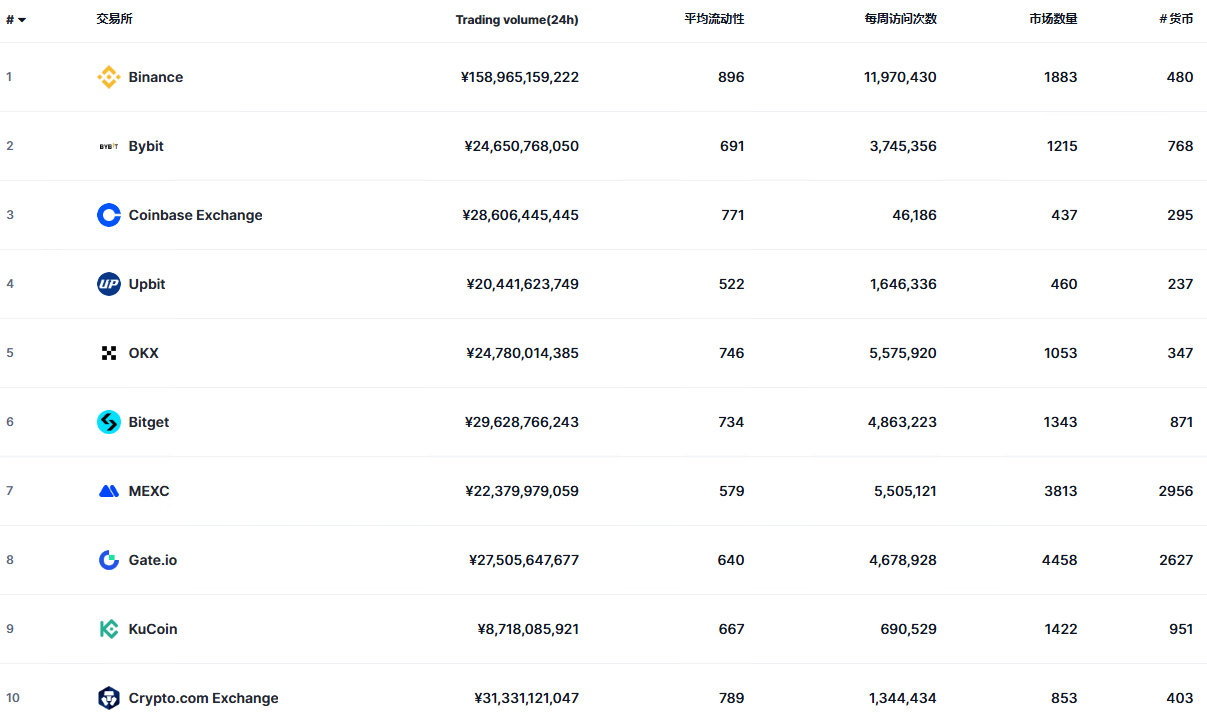Sort by Trading volume(24h) column
1207x722 pixels.
pyautogui.click(x=516, y=20)
